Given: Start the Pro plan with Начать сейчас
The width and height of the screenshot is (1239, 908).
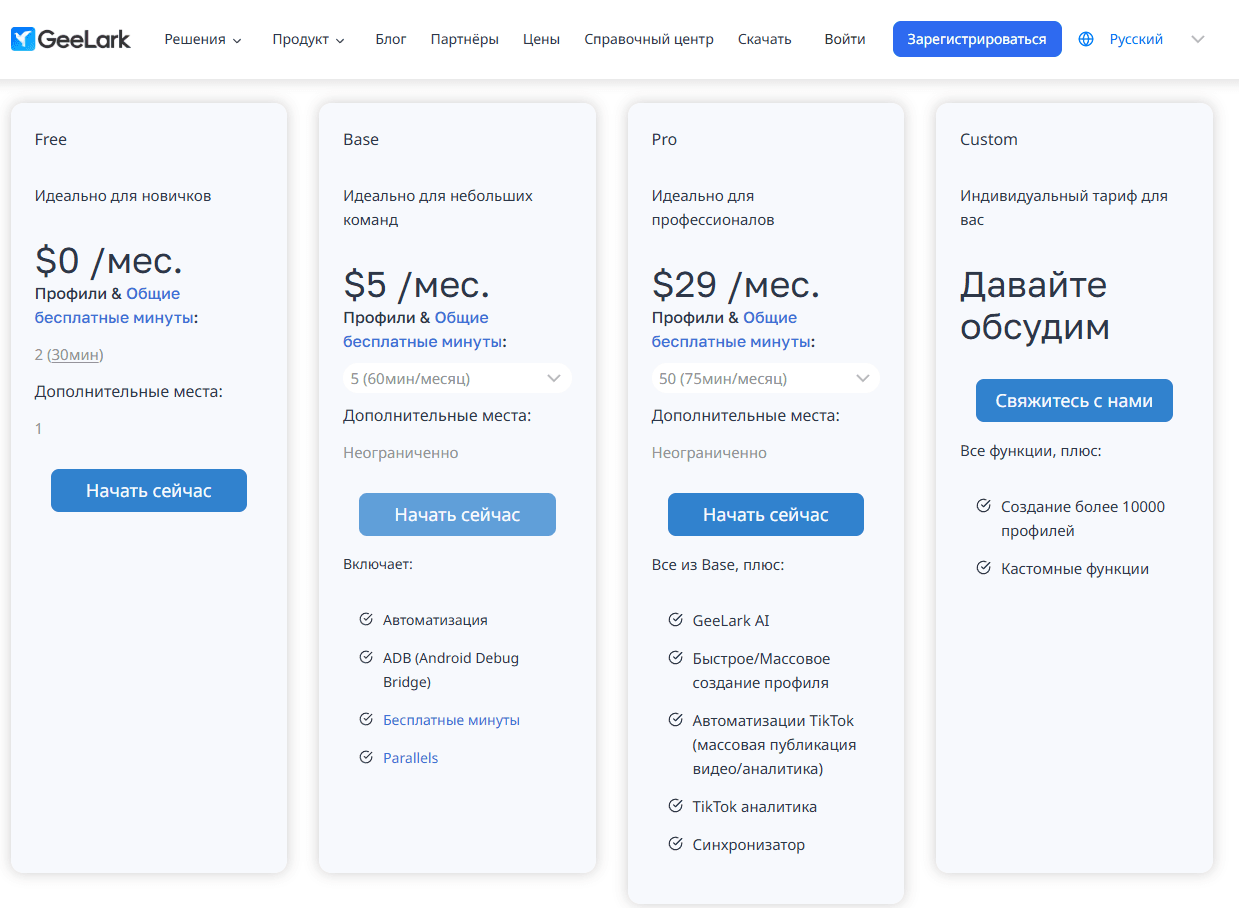Looking at the screenshot, I should [x=765, y=515].
